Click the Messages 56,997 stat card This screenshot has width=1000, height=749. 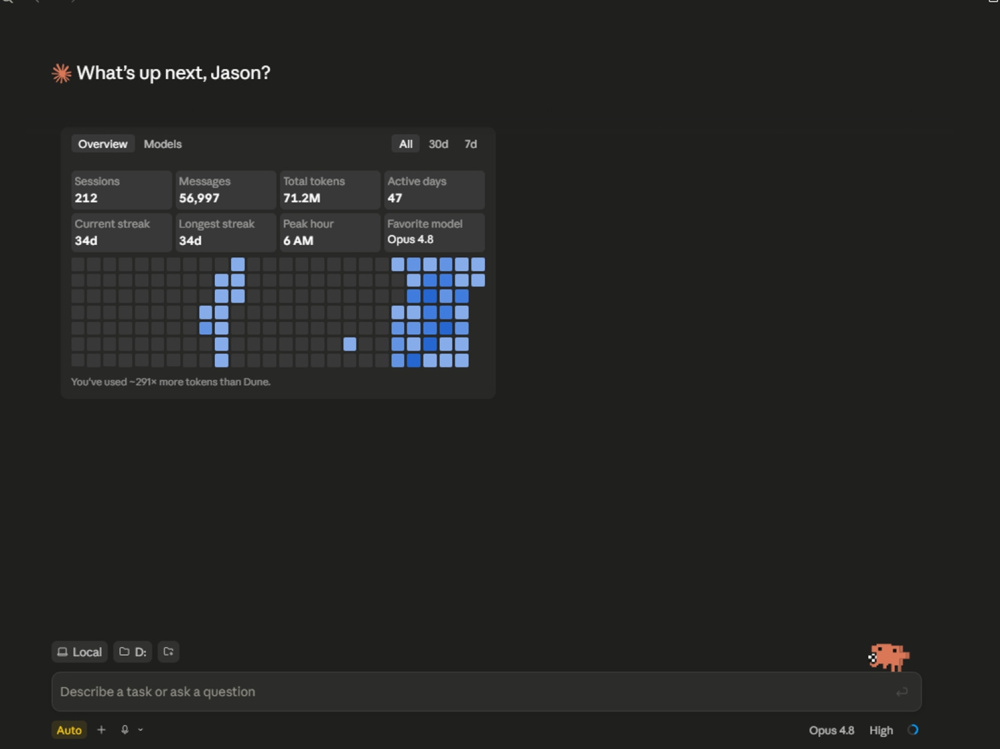pos(226,190)
